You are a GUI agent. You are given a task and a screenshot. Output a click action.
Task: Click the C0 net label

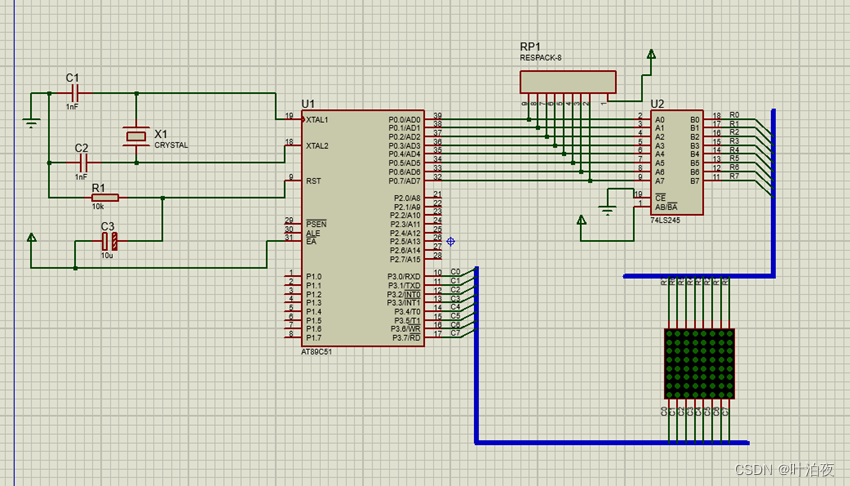coord(455,271)
